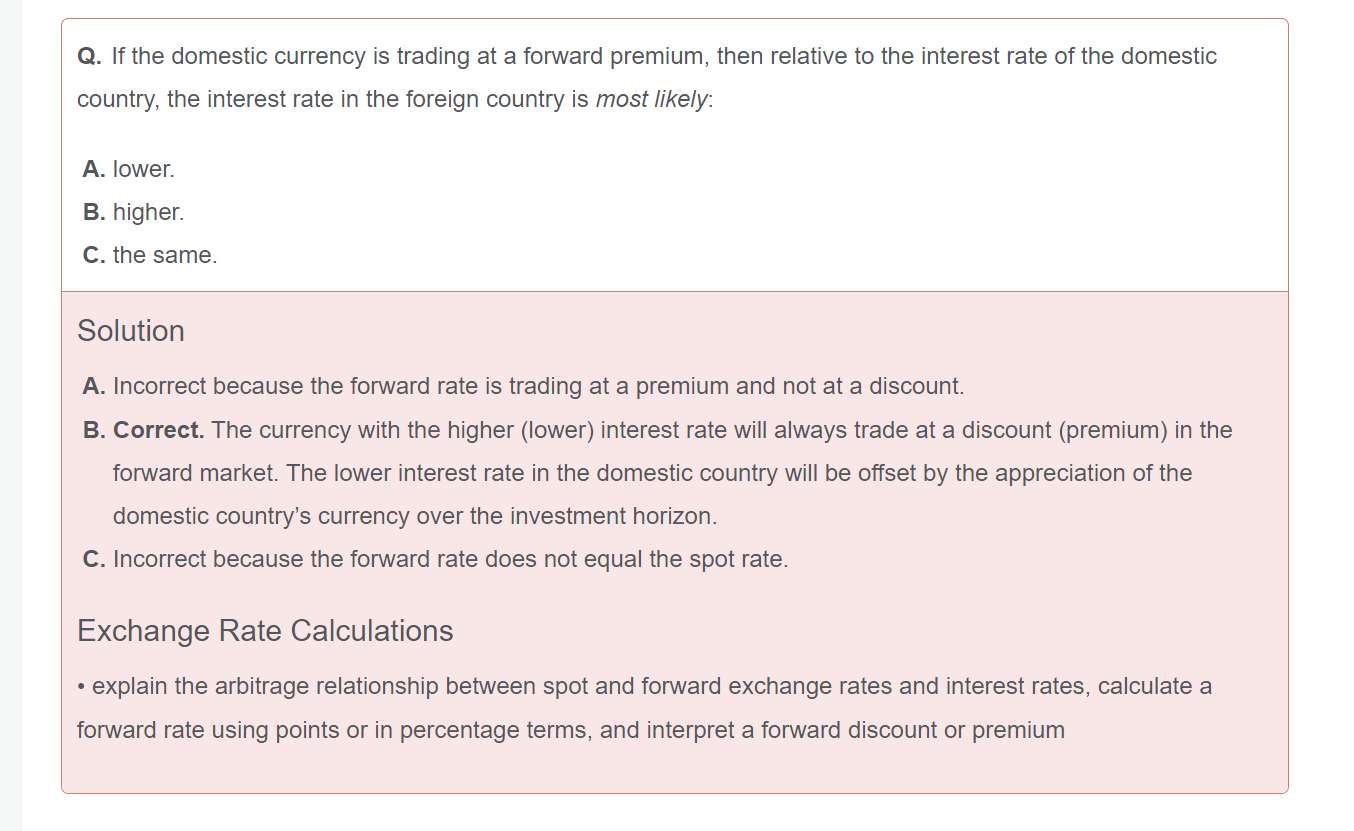This screenshot has height=831, width=1354.
Task: Click solution C spot rate explanation line
Action: (450, 559)
